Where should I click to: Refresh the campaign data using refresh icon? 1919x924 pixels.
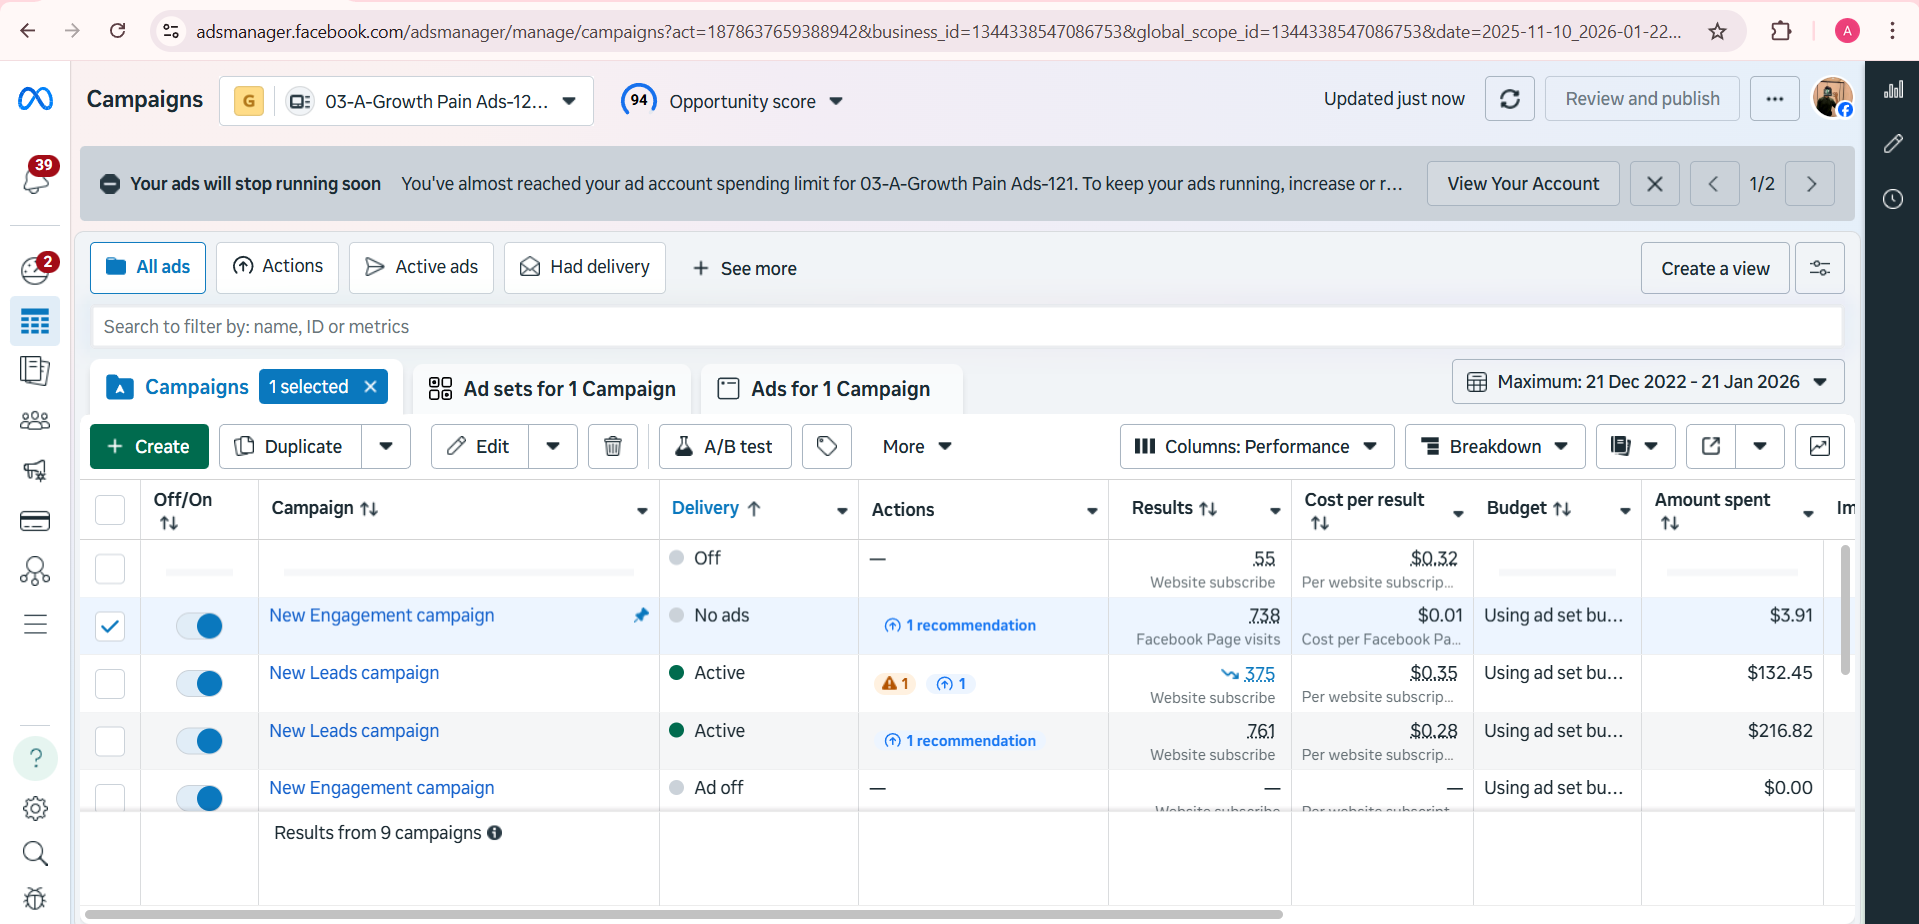click(x=1509, y=99)
